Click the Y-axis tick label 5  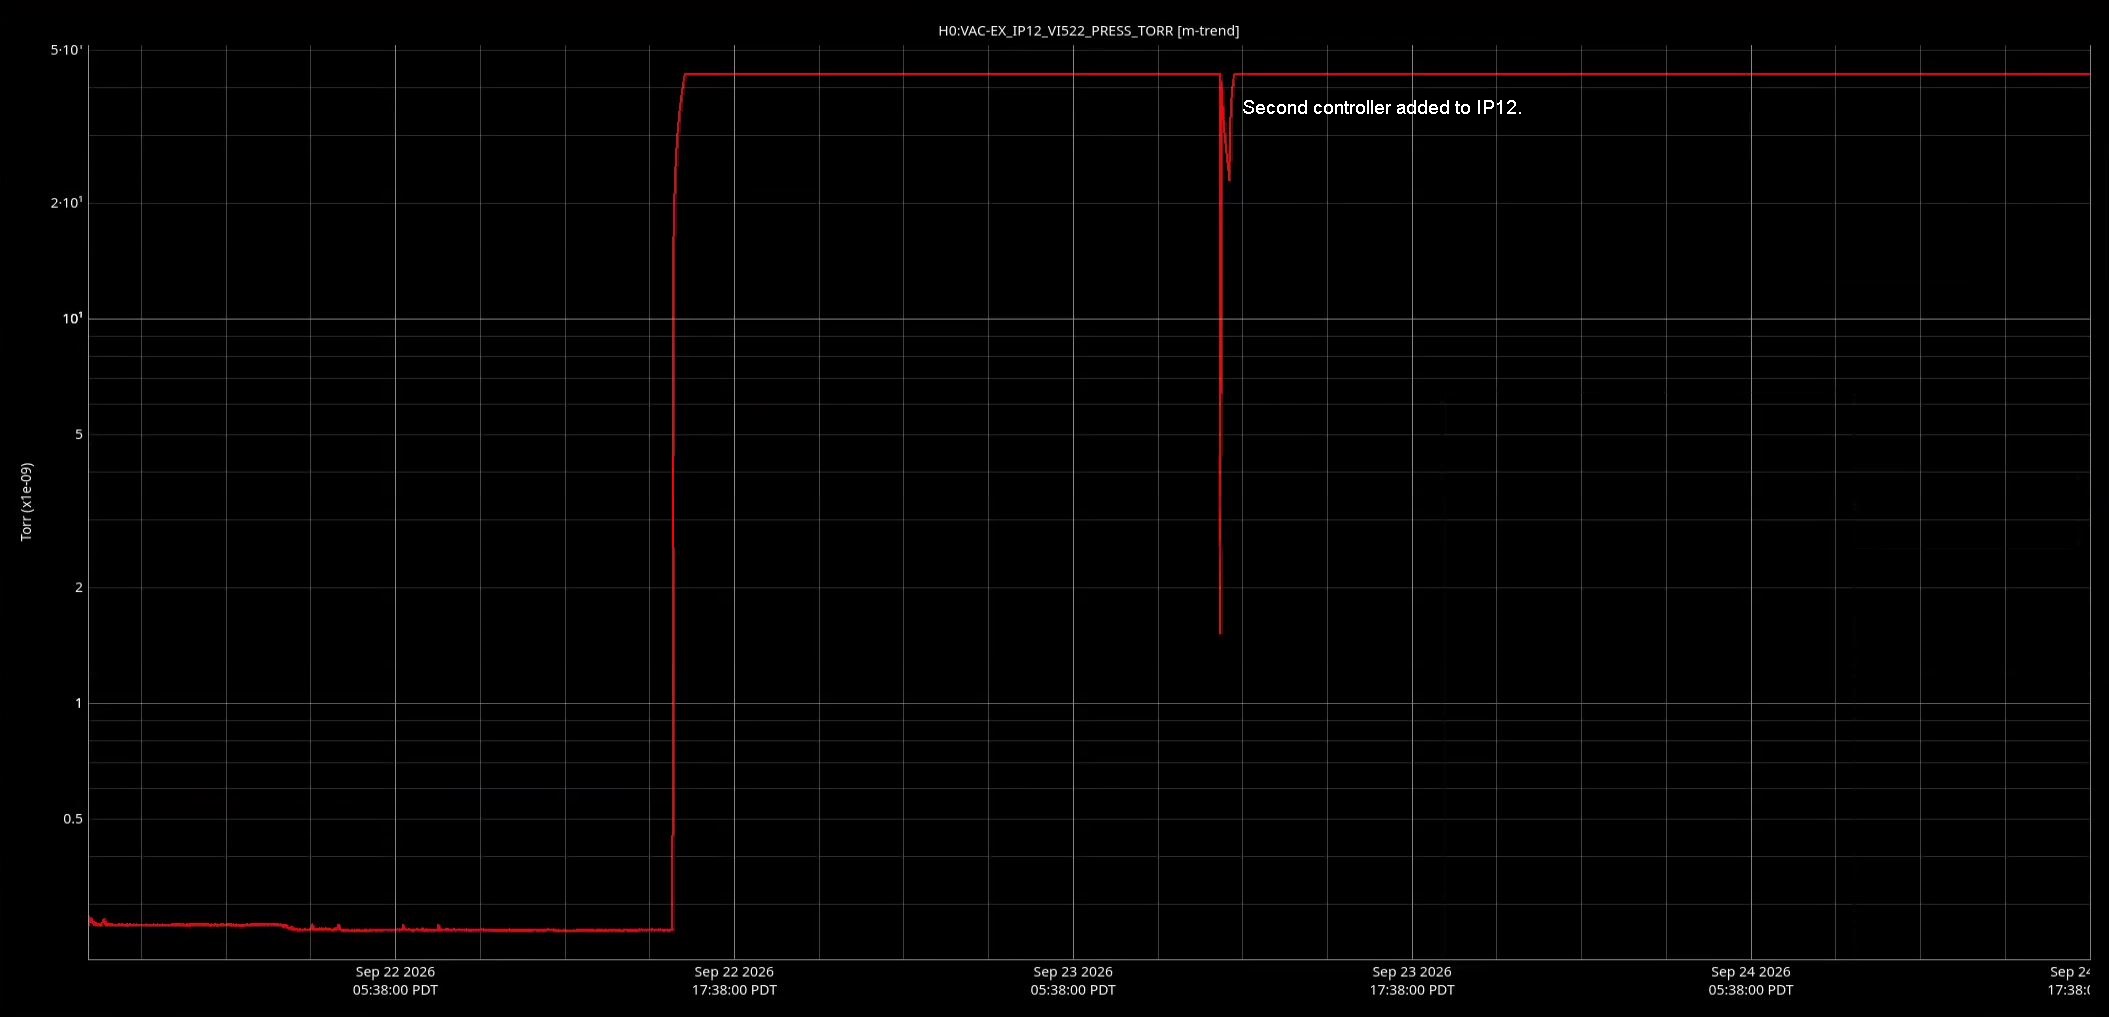point(79,434)
